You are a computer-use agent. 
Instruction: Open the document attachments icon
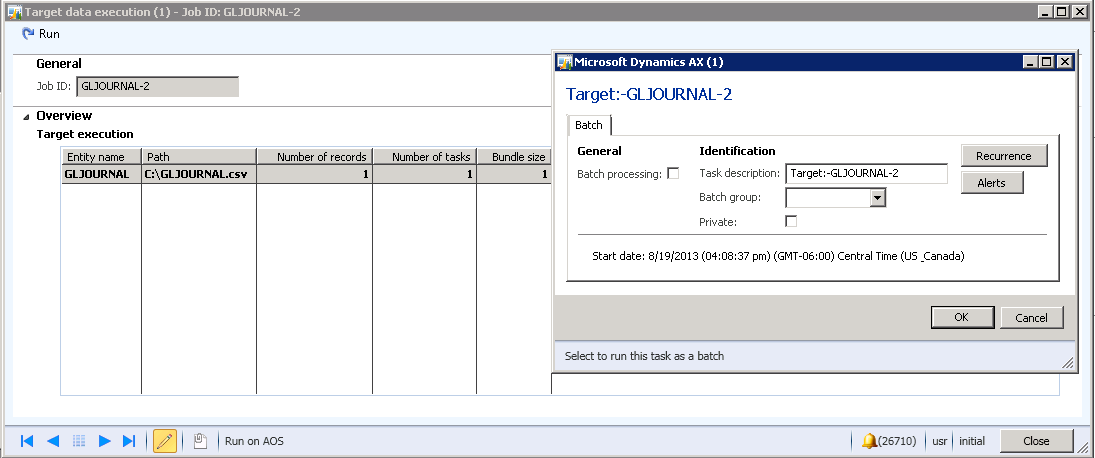tap(200, 441)
